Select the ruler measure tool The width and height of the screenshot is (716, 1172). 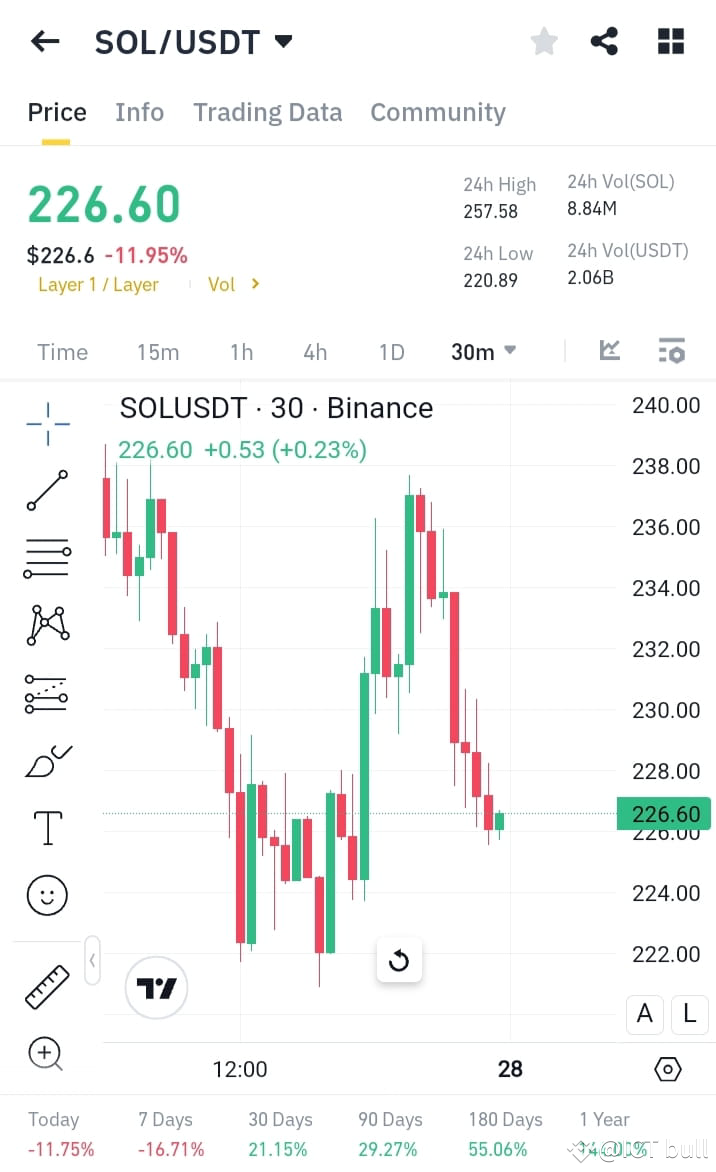tap(45, 985)
